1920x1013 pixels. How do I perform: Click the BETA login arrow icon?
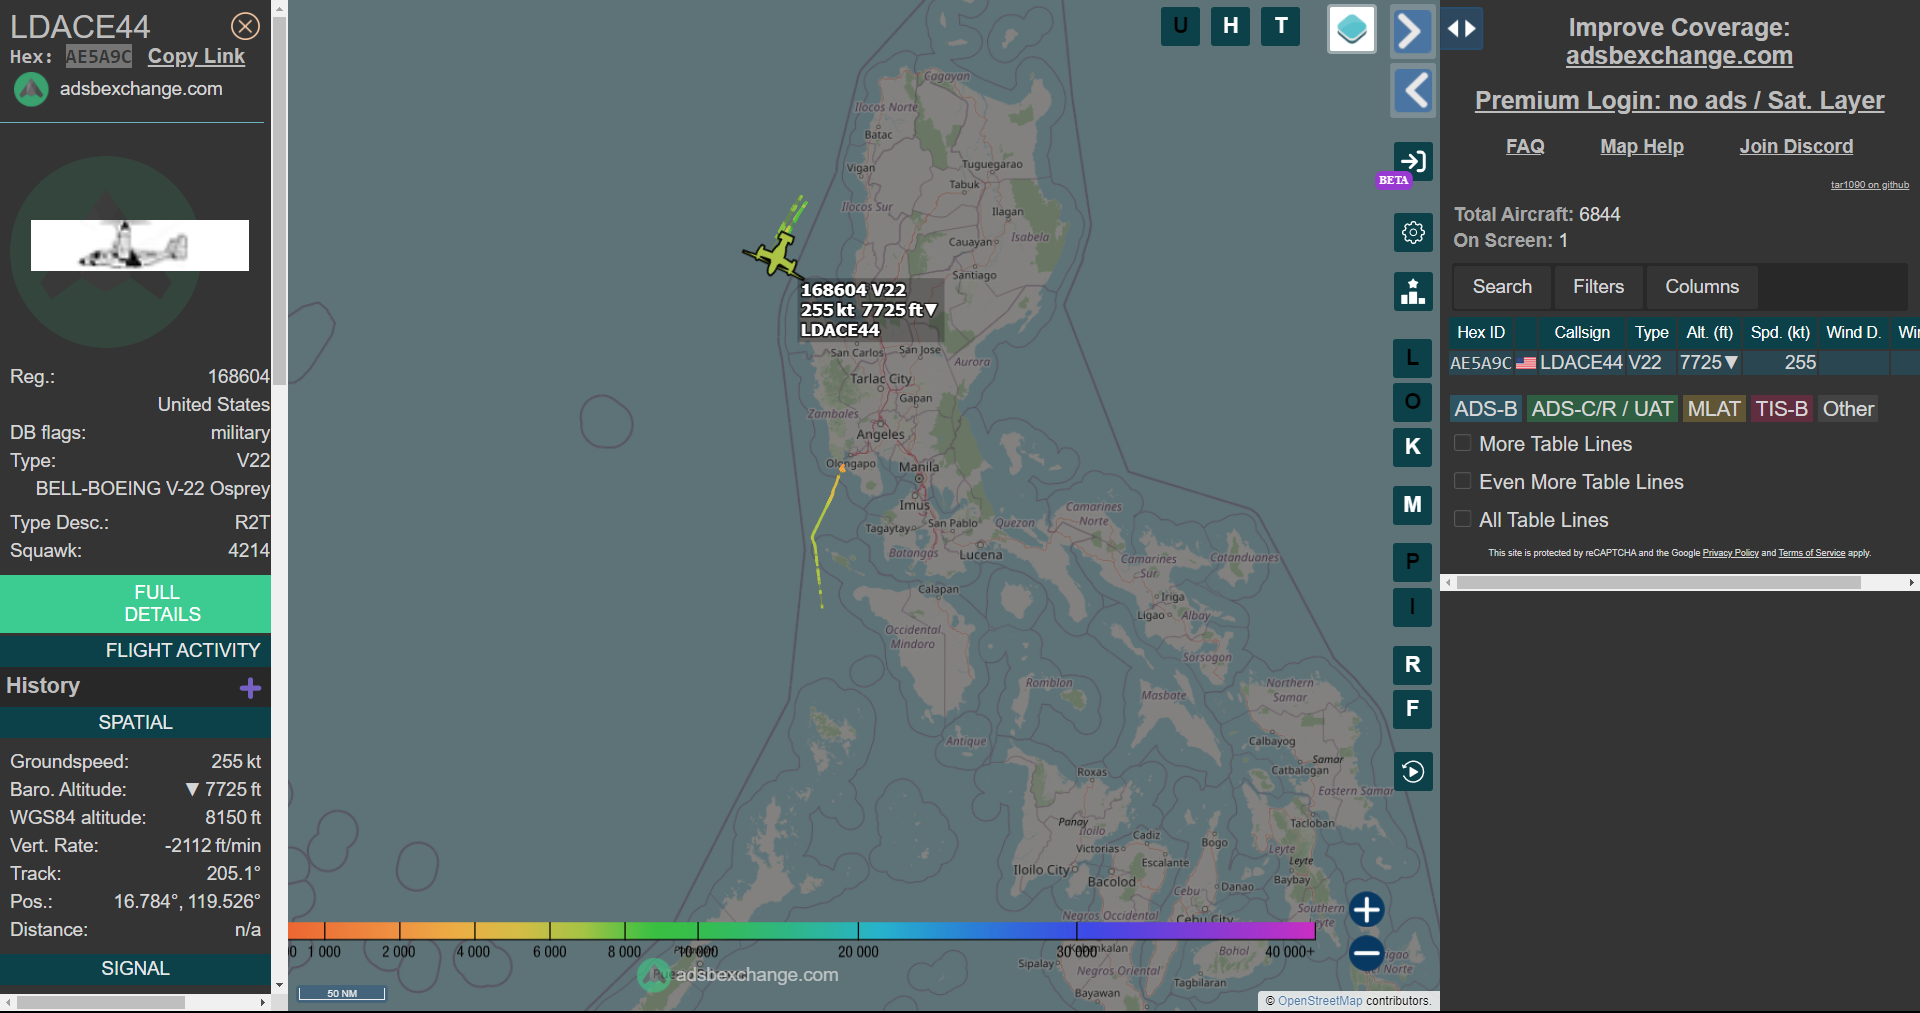(1413, 161)
